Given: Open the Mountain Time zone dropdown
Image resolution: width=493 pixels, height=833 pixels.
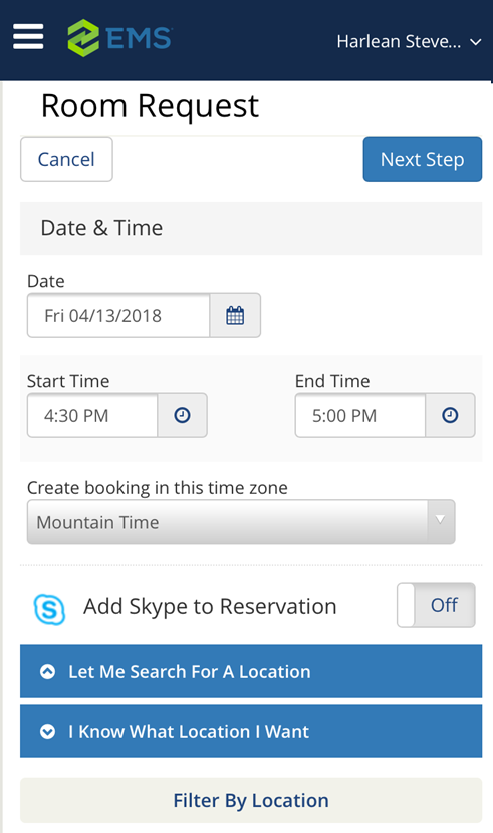Looking at the screenshot, I should 241,522.
